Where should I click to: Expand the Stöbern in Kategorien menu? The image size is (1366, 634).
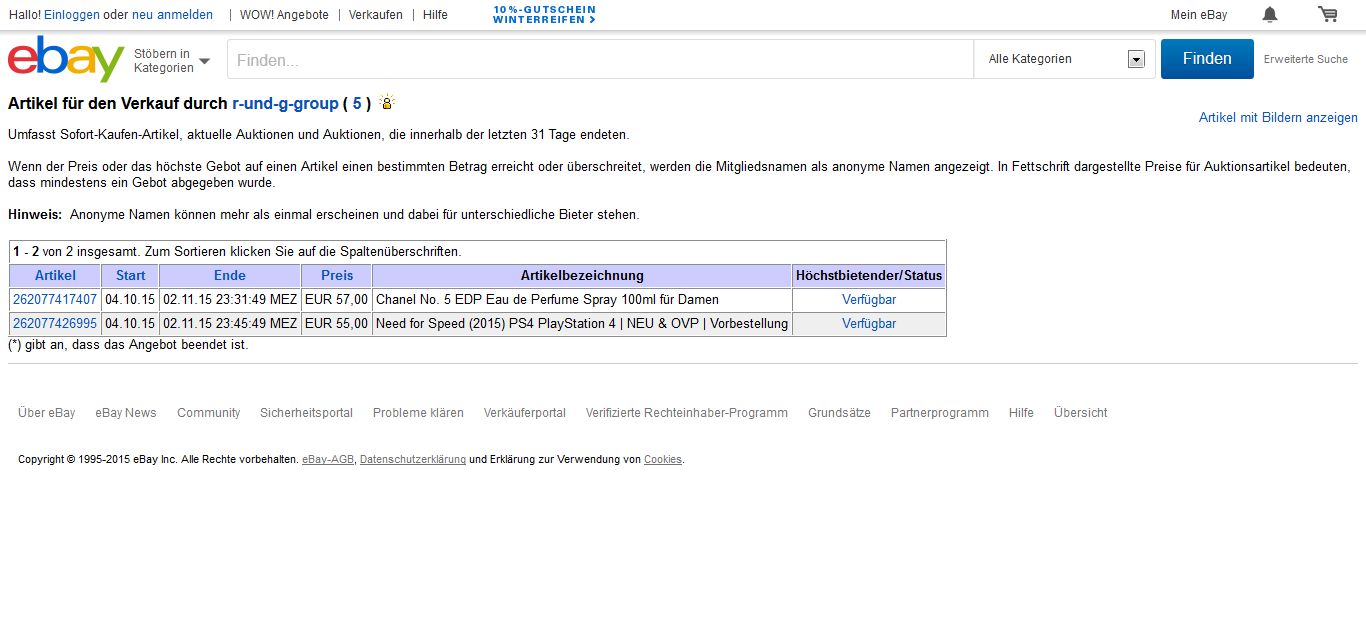click(x=171, y=60)
